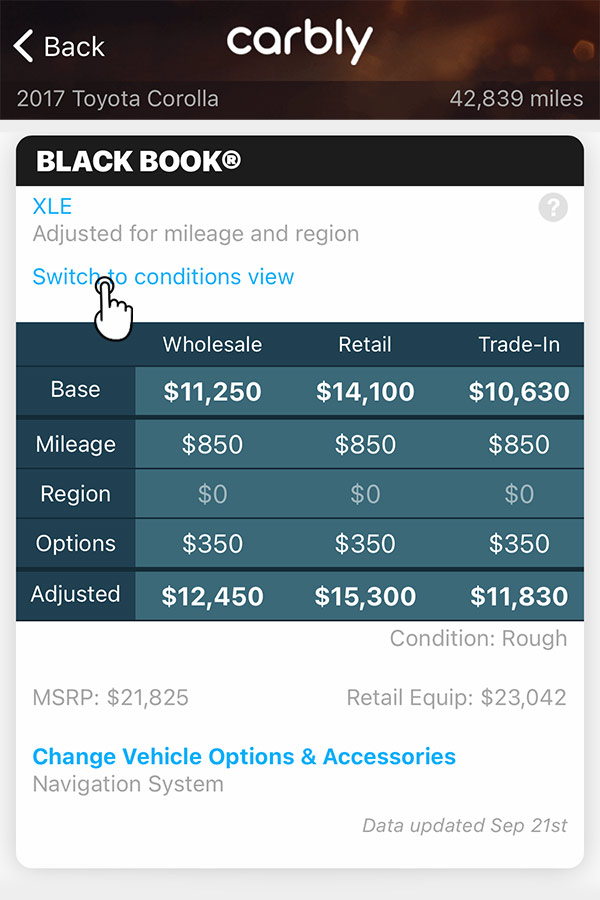This screenshot has width=600, height=900.
Task: Open the help question mark icon
Action: tap(552, 208)
